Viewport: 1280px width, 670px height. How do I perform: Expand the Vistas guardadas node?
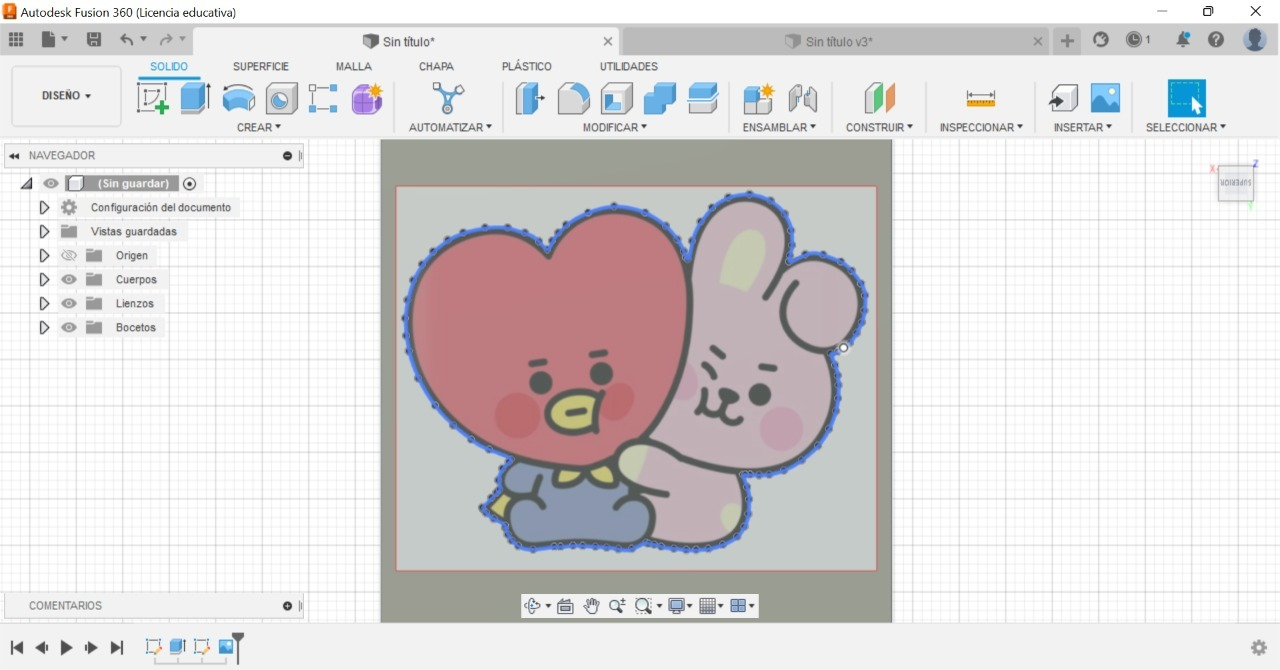pos(44,232)
